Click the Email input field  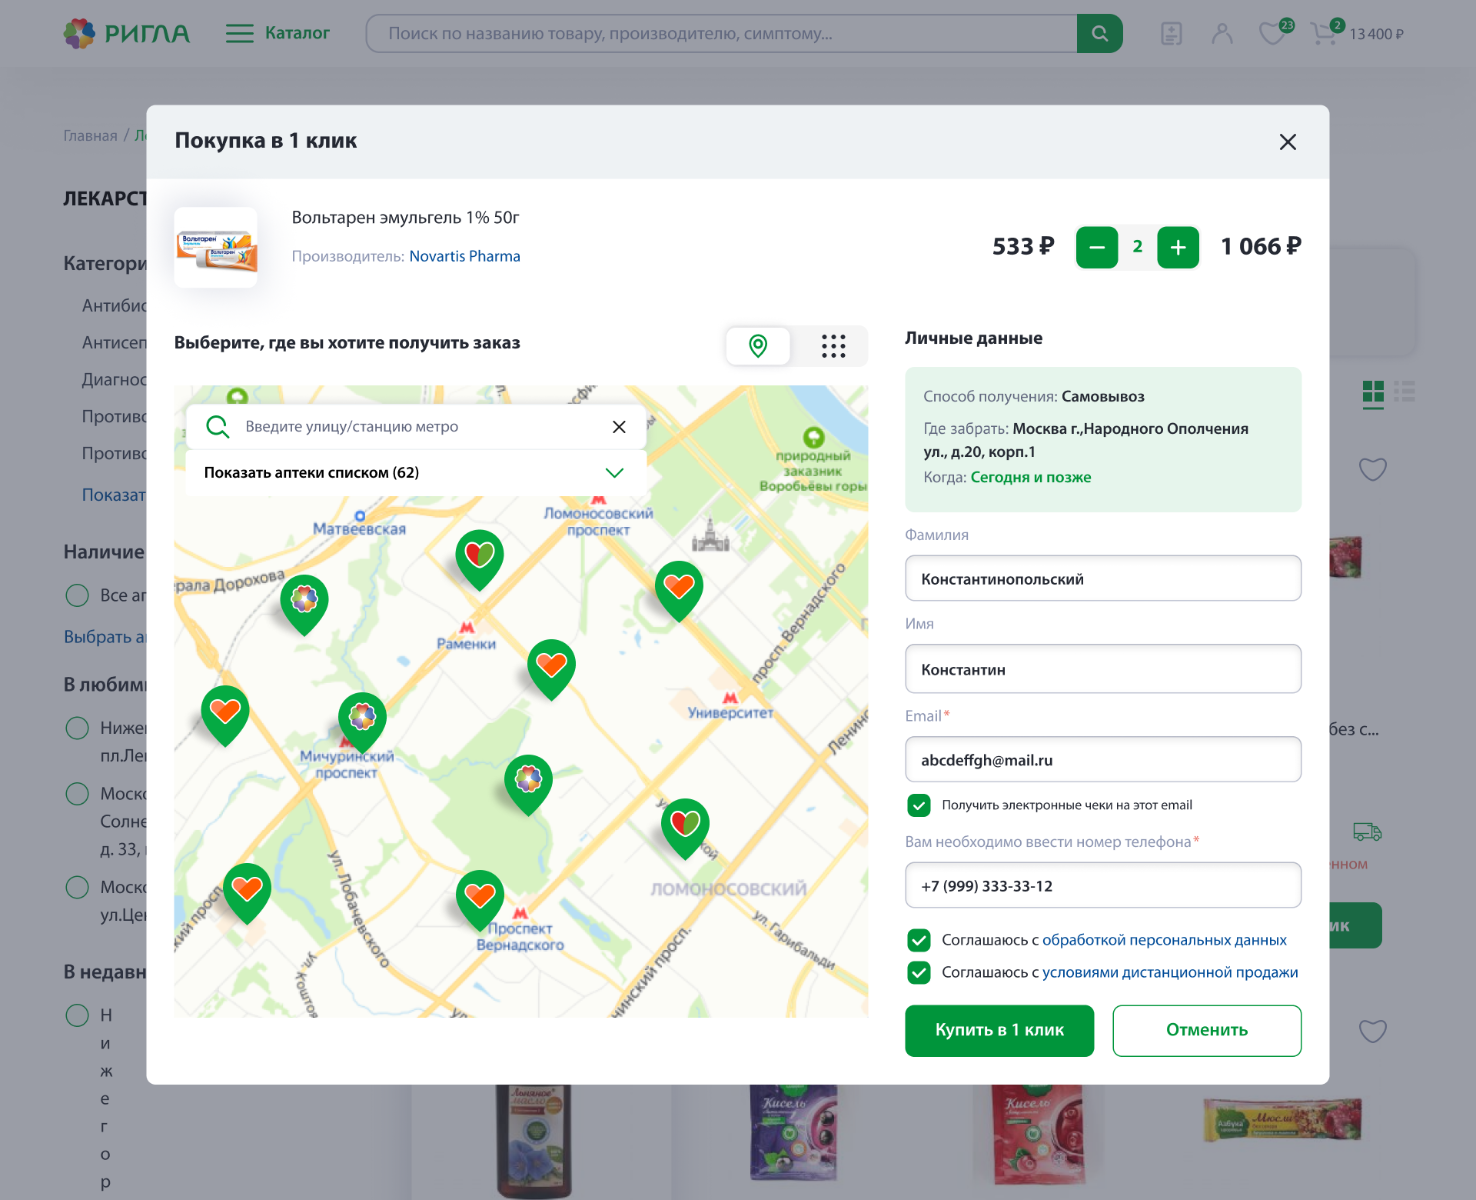point(1102,760)
